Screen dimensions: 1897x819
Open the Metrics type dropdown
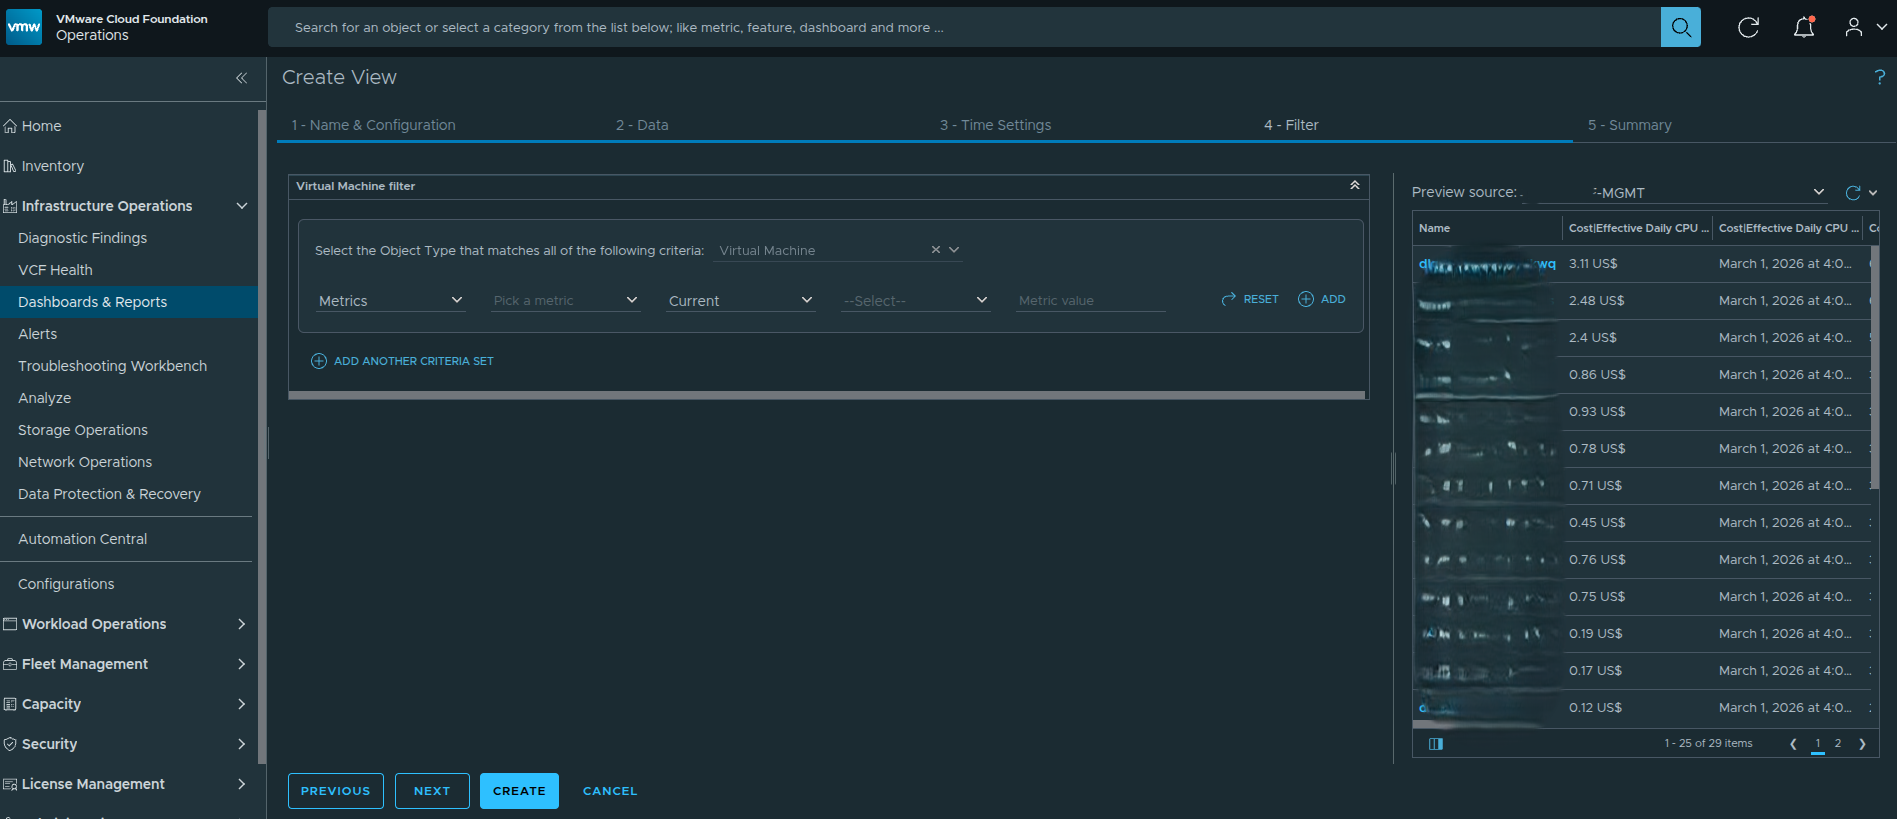(x=390, y=300)
